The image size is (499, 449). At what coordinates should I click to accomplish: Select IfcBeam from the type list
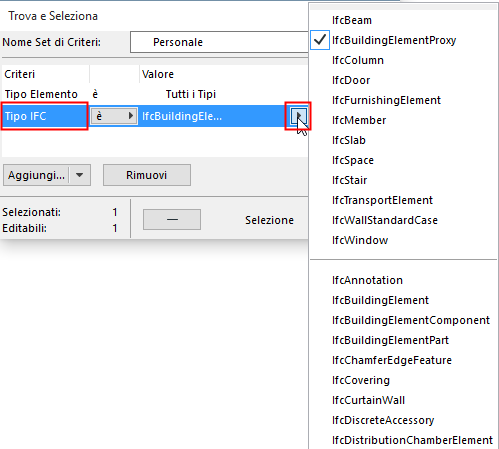403,20
